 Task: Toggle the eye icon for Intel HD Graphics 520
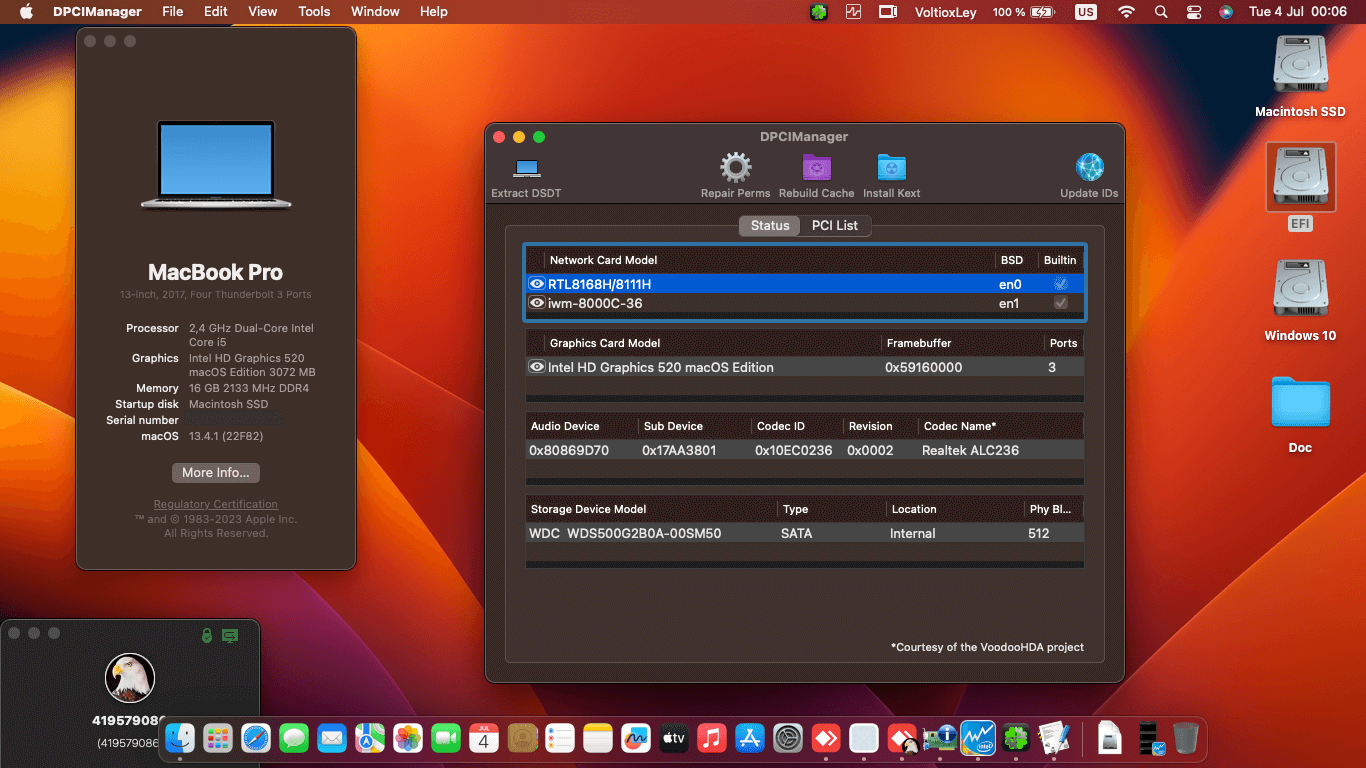(x=537, y=367)
